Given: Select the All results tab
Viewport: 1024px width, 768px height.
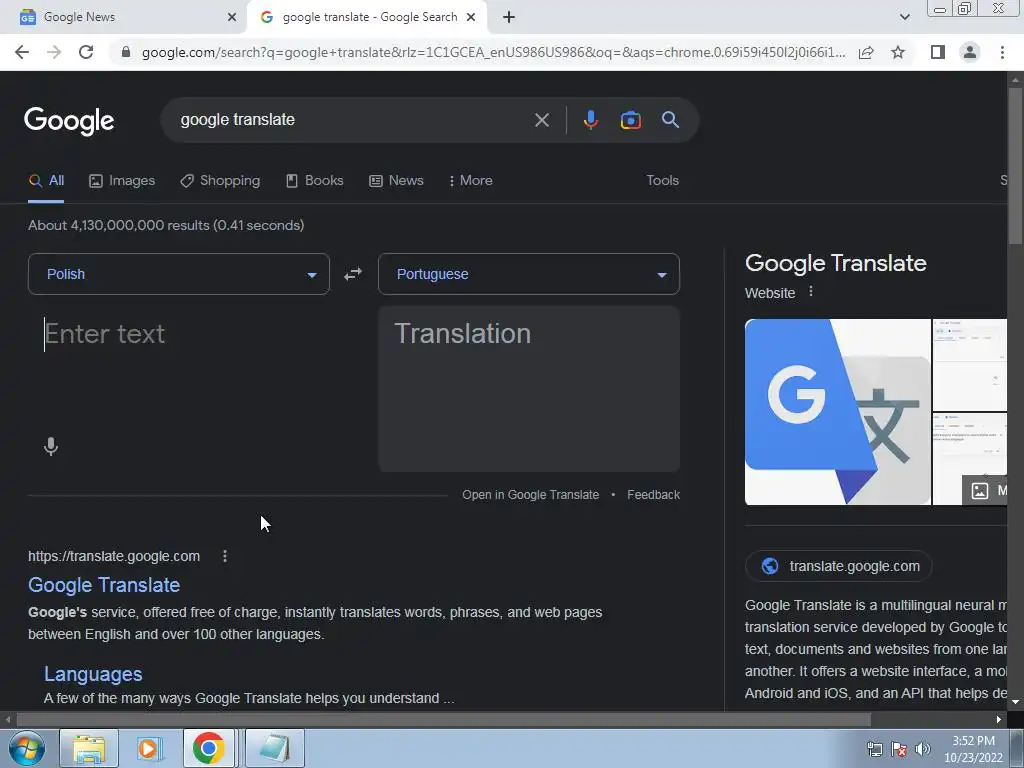Looking at the screenshot, I should click(x=46, y=180).
